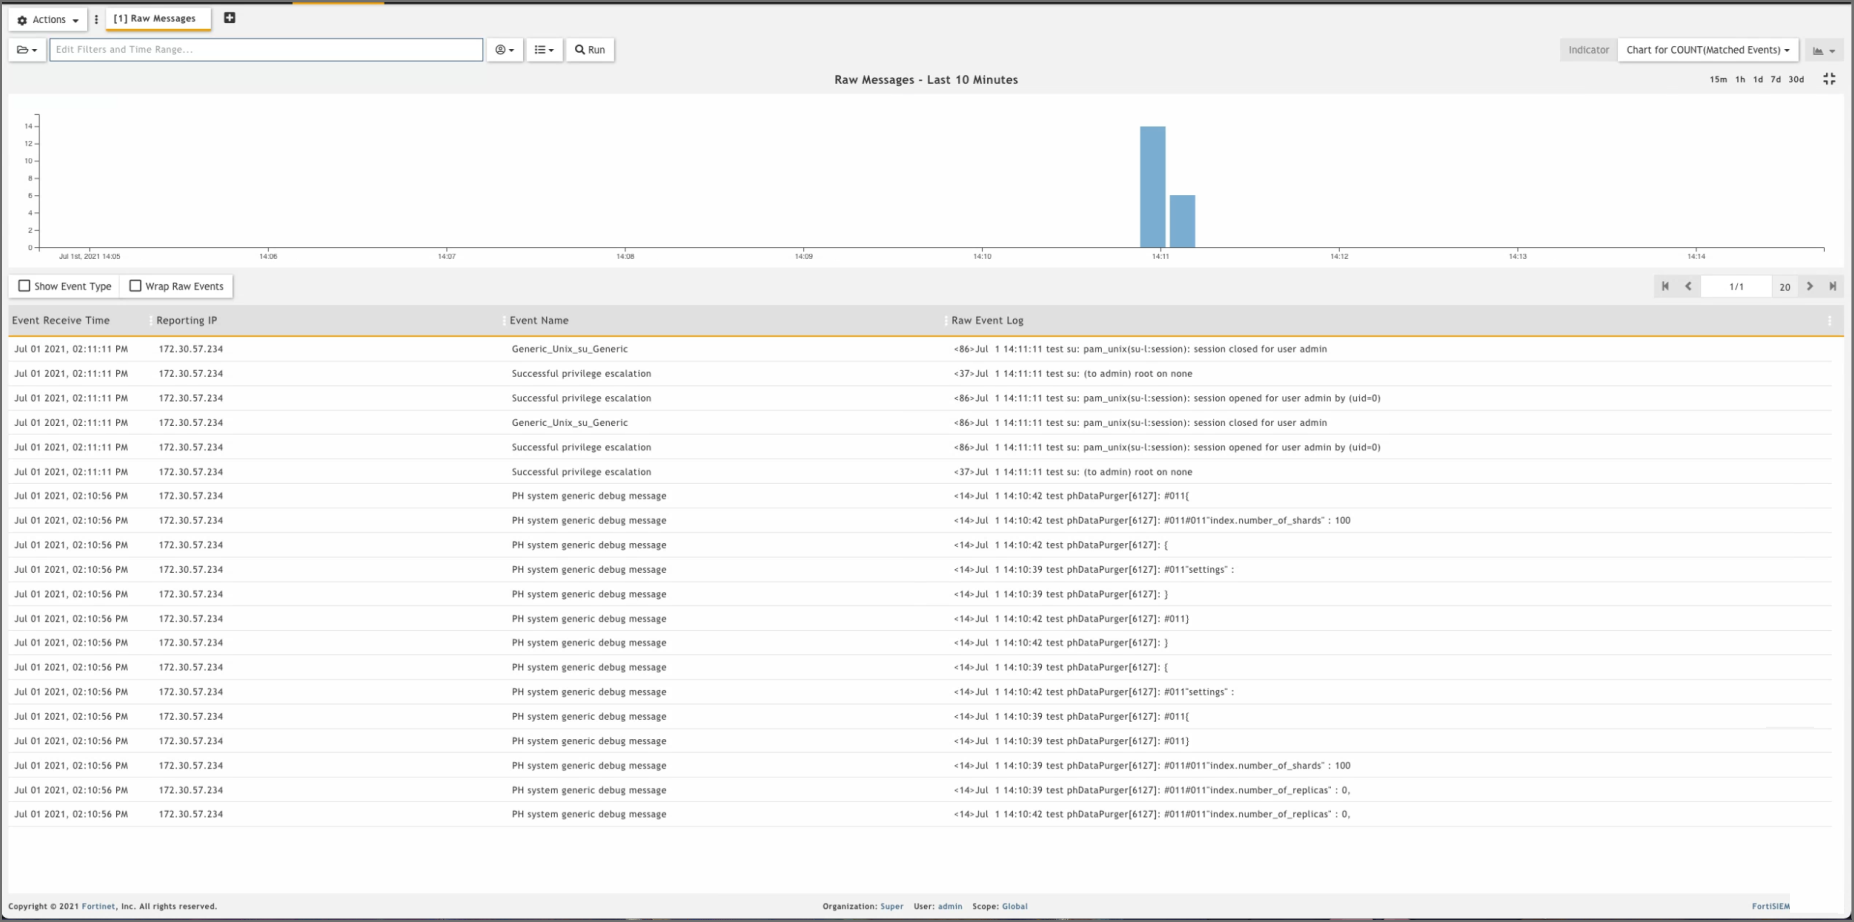Add a new search tab with plus icon

click(x=229, y=18)
